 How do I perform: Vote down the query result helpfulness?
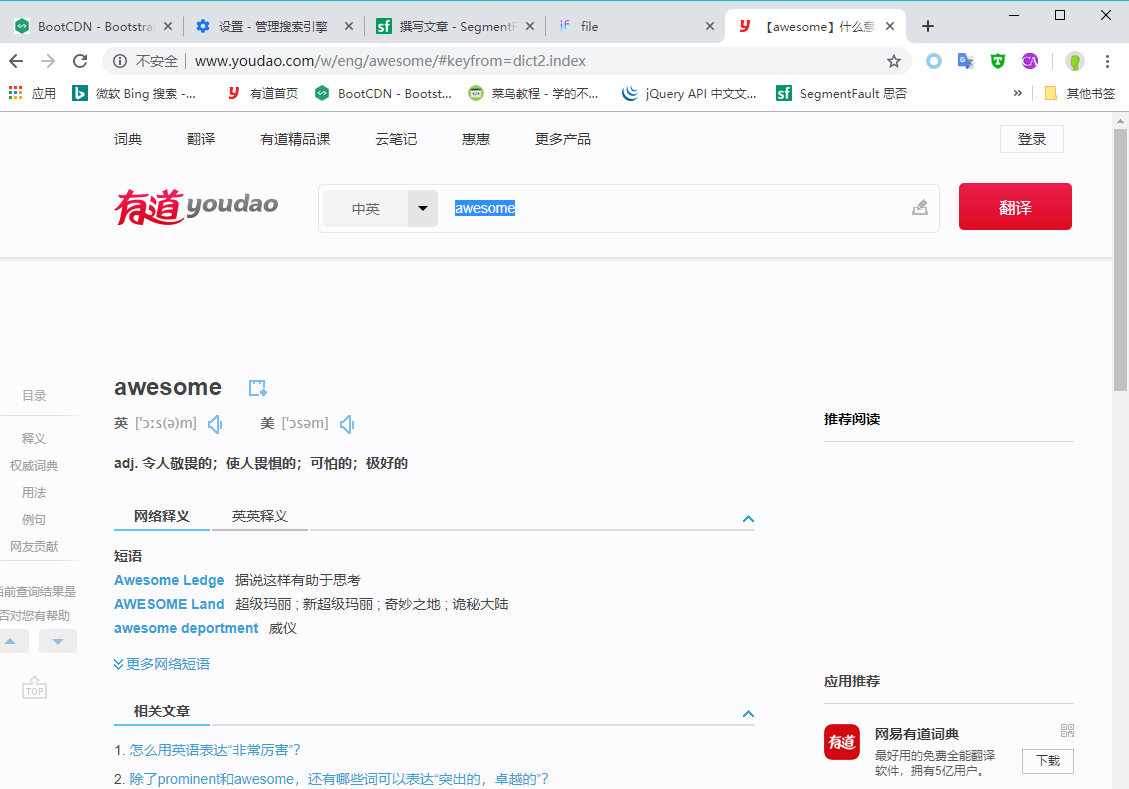[58, 641]
